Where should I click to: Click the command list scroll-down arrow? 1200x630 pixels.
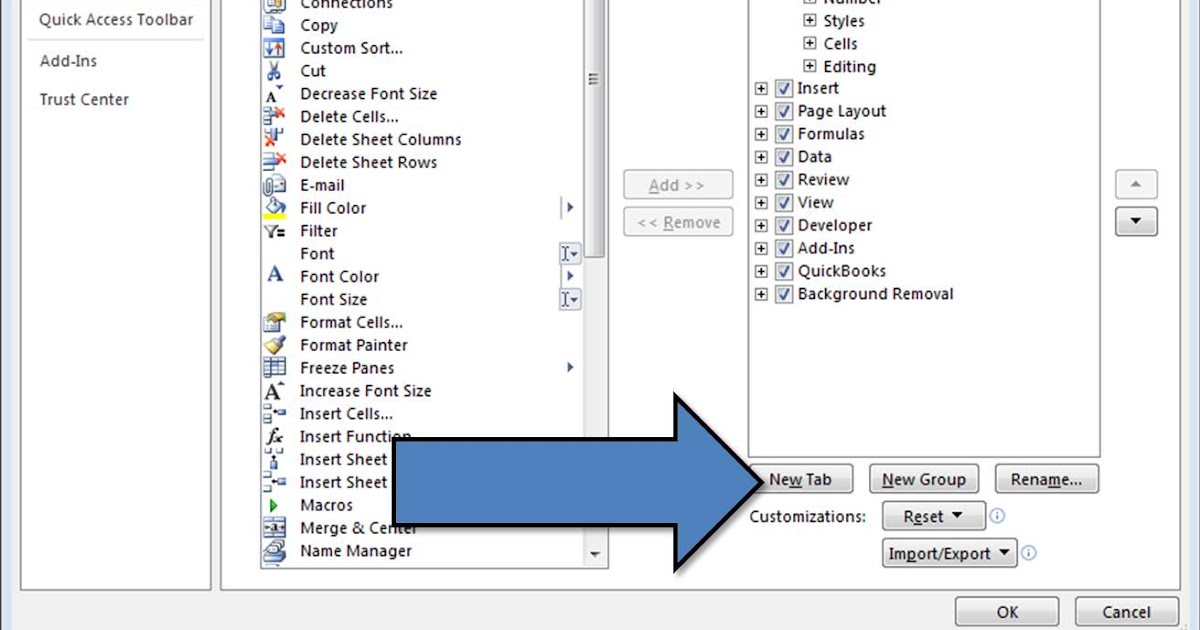(594, 553)
